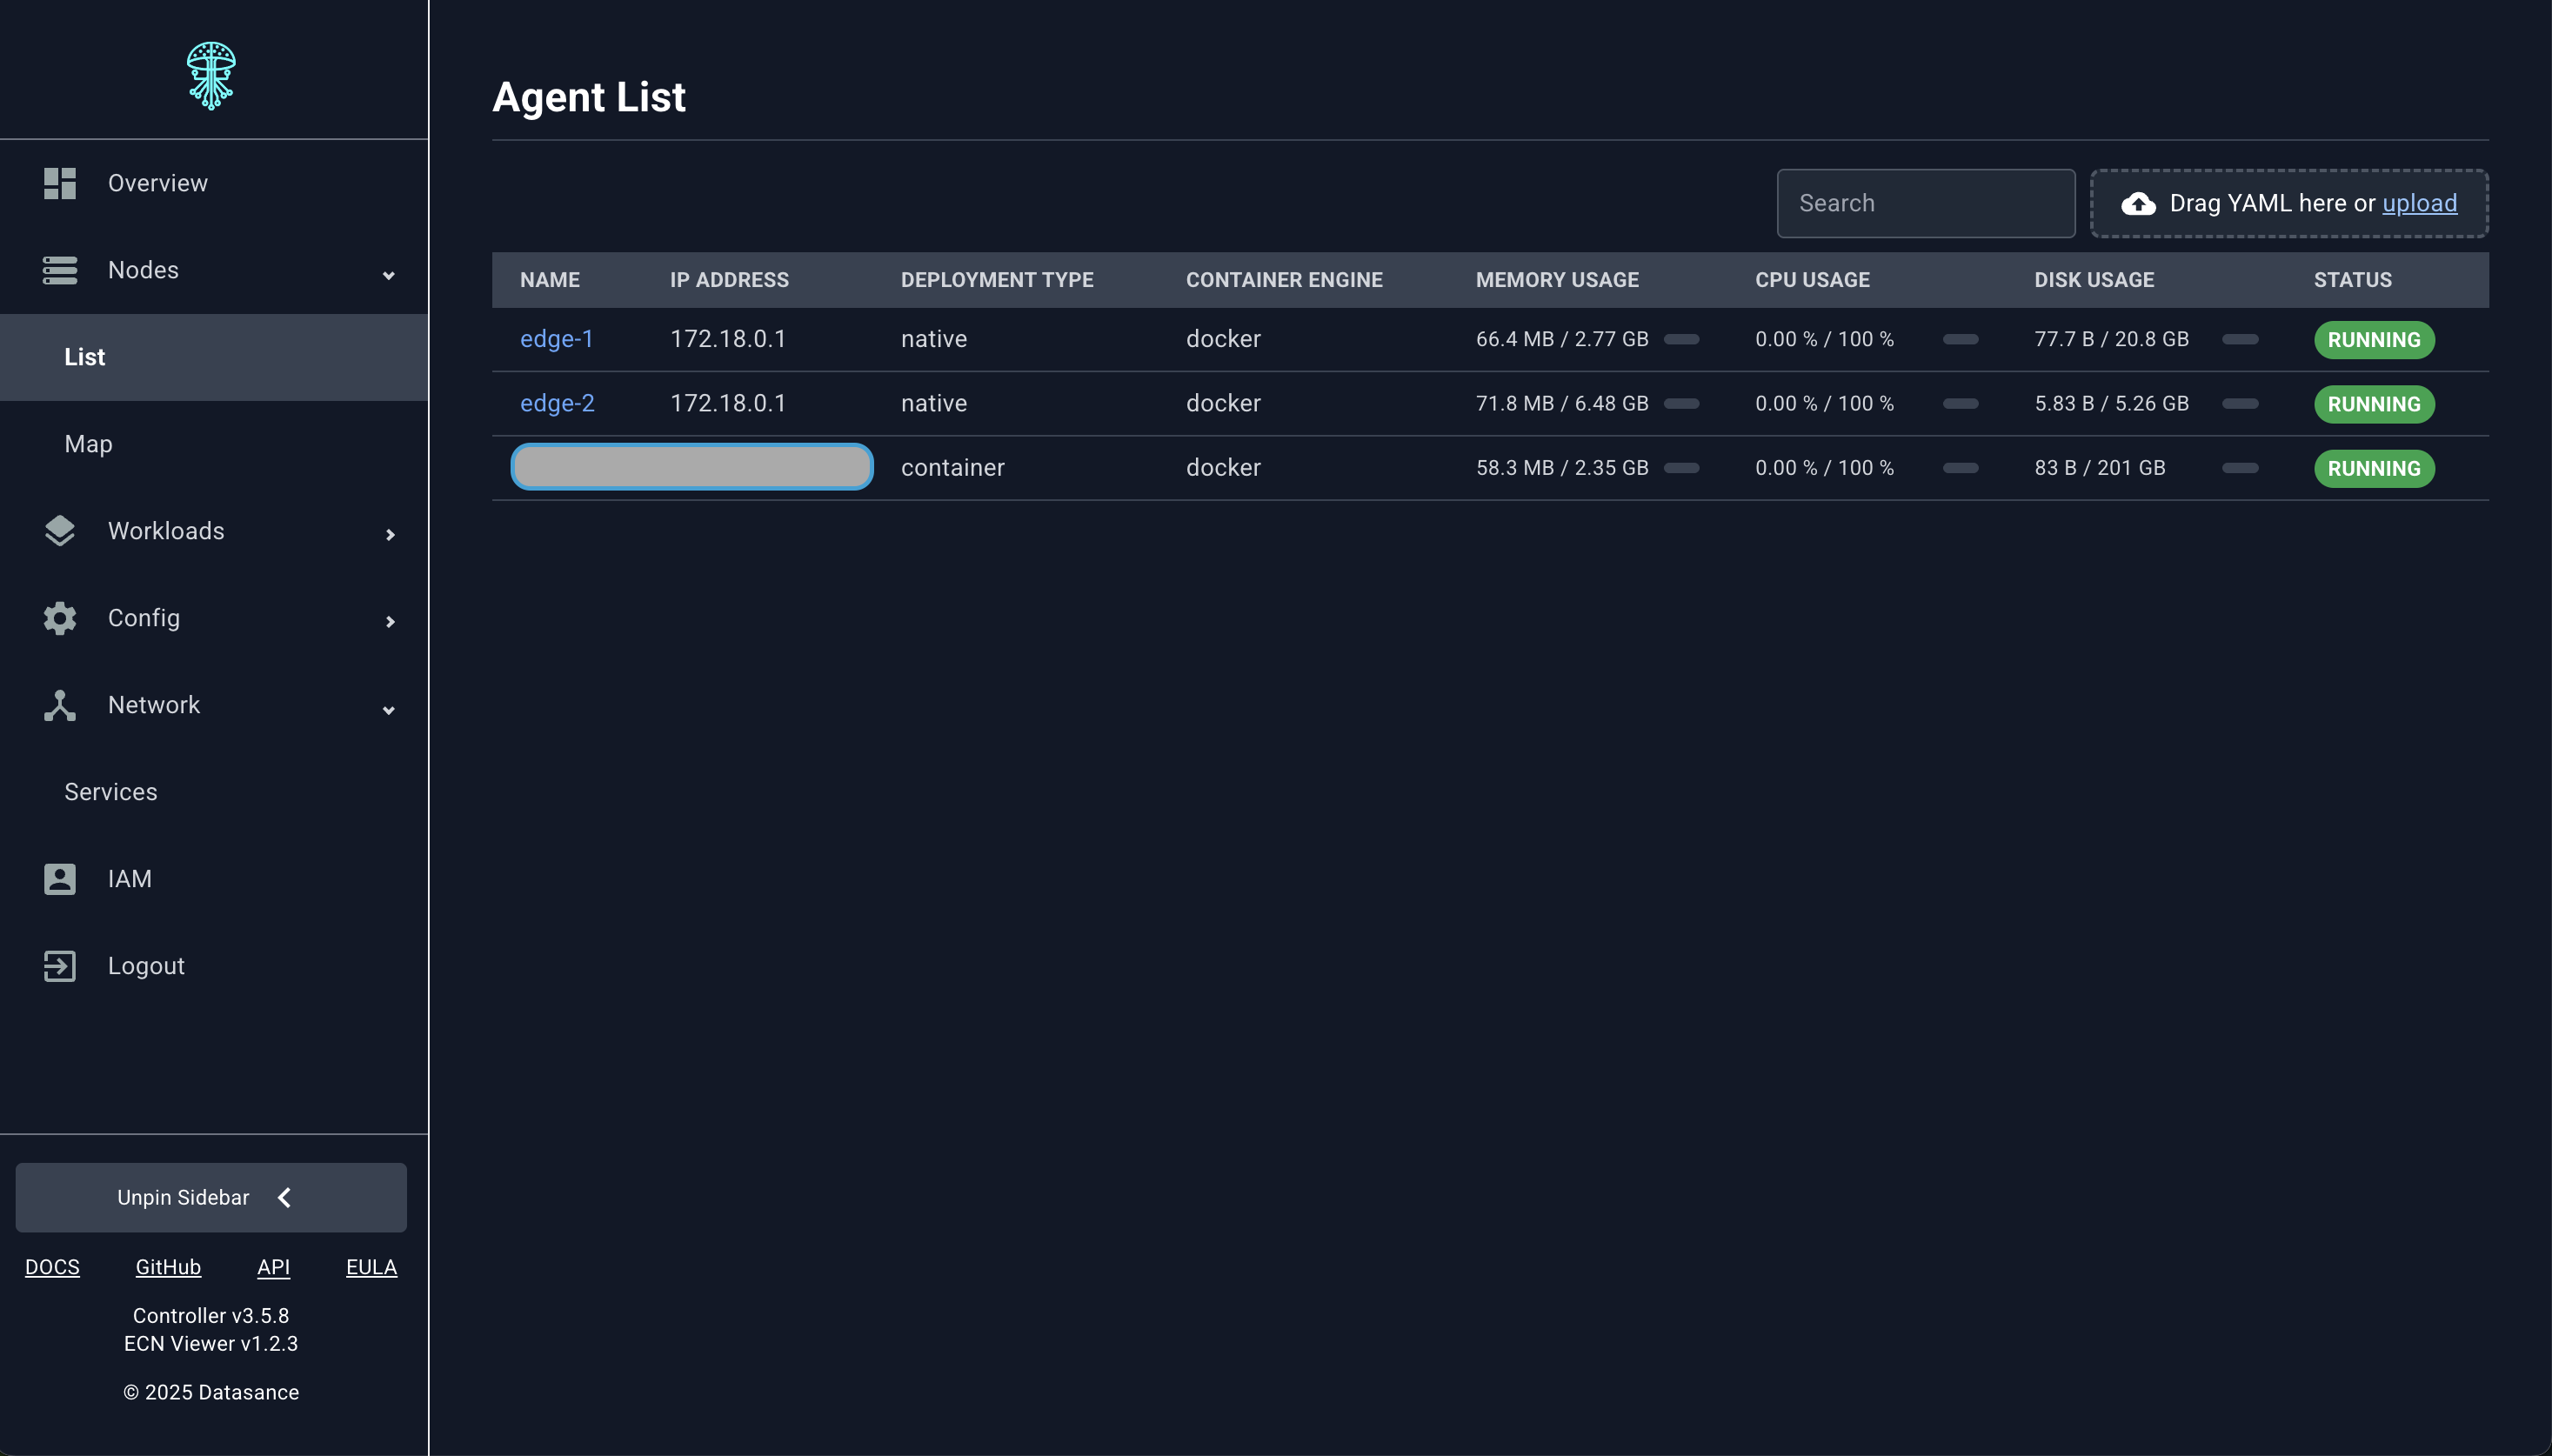Screen dimensions: 2552x1456
Task: Expand the Nodes section chevron
Action: point(389,274)
